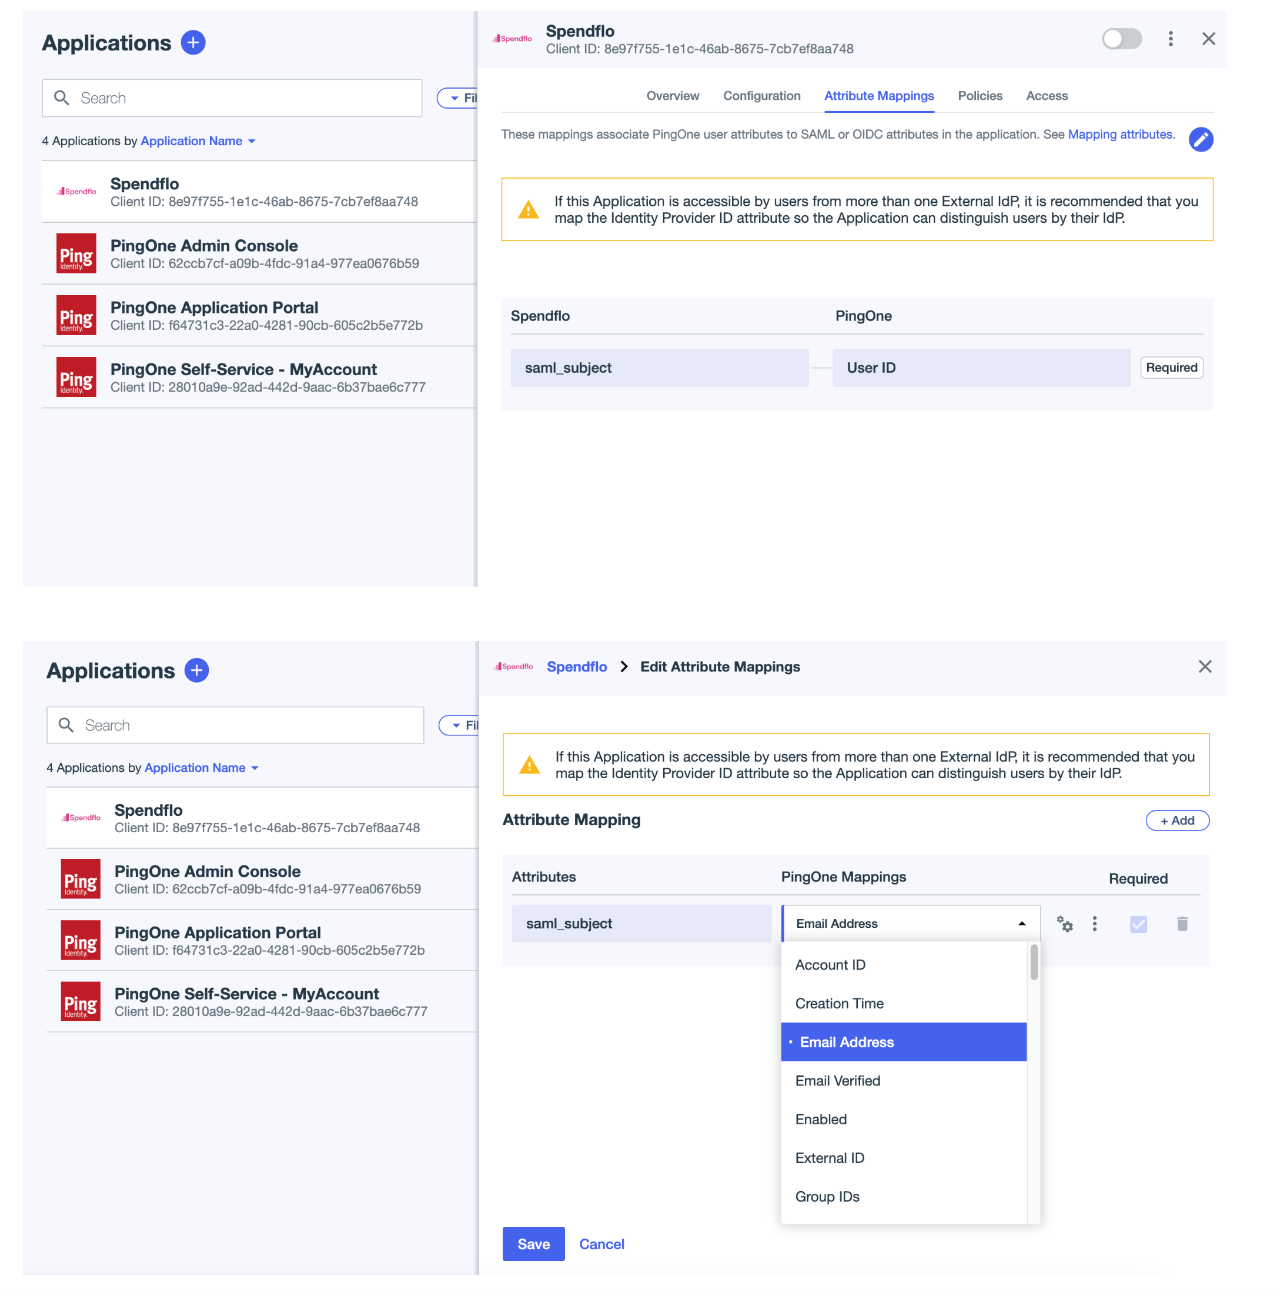
Task: Switch to the Configuration tab
Action: coord(762,96)
